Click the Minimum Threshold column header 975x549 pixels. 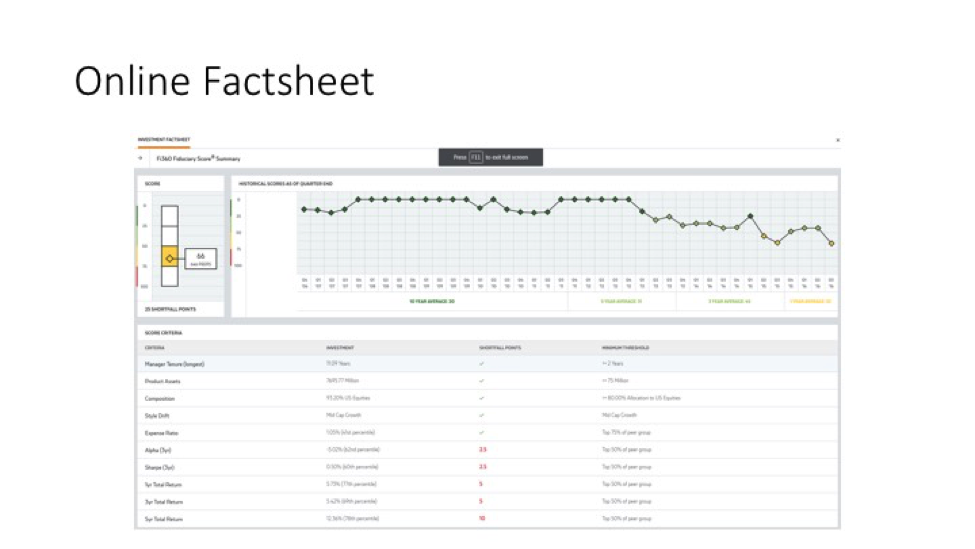[x=625, y=347]
